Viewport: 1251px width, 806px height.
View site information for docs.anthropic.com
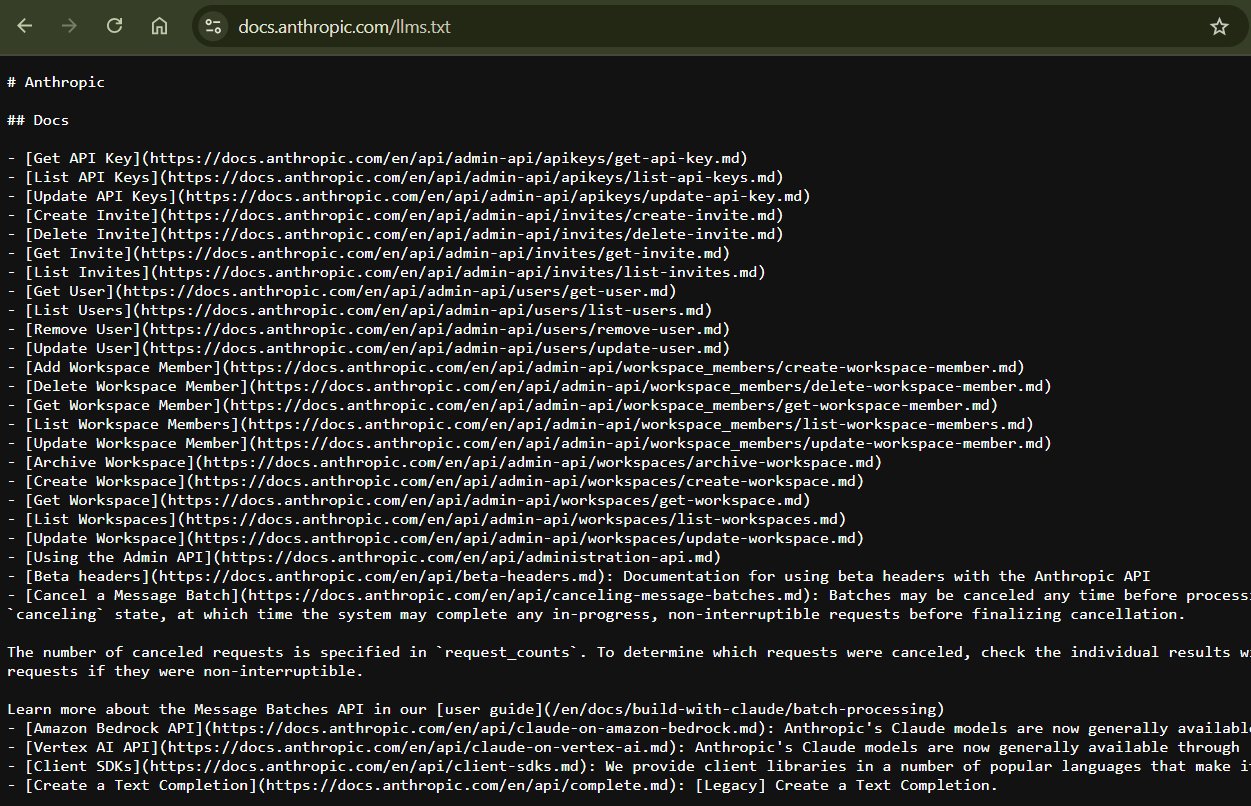coord(213,27)
